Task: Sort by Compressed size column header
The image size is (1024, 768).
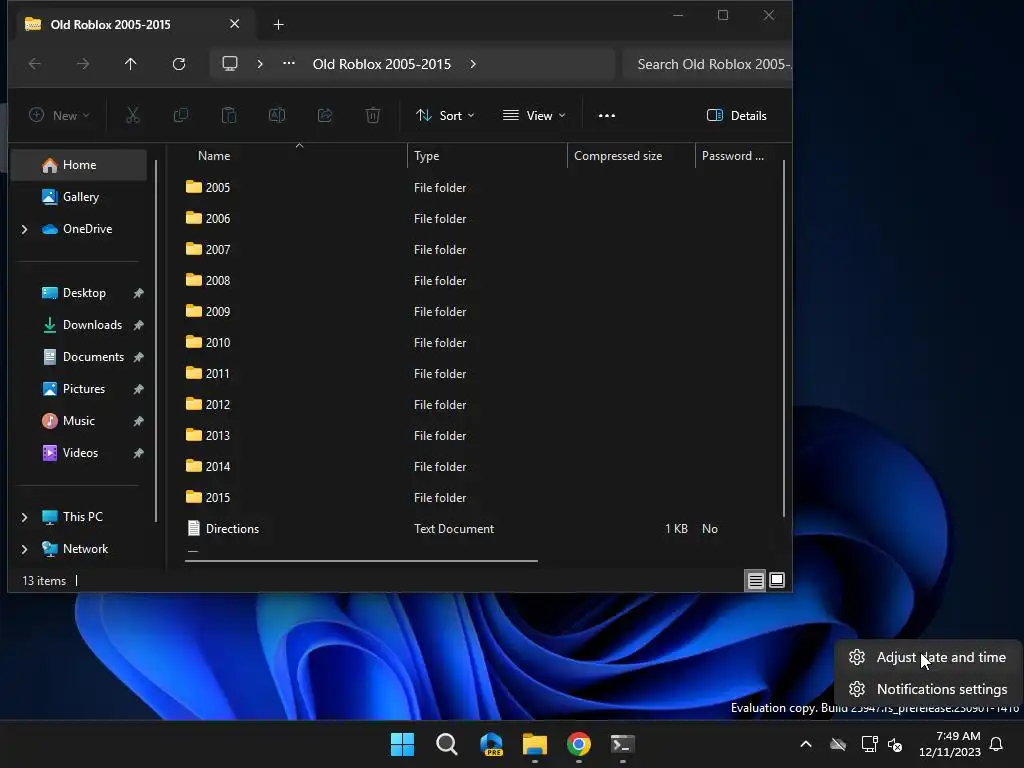Action: coord(631,156)
